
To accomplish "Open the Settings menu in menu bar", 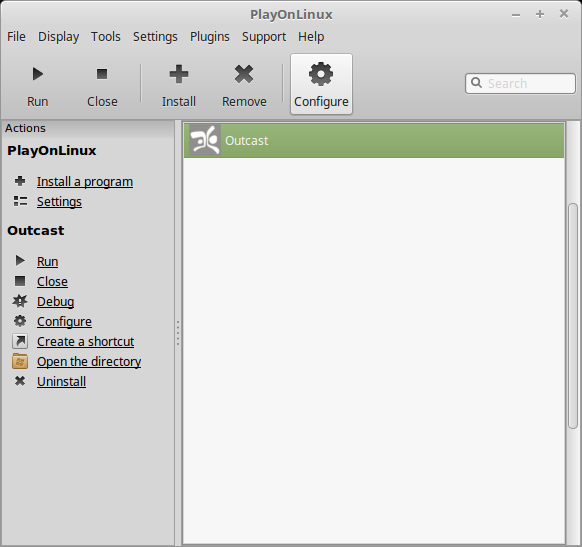I will tap(155, 37).
